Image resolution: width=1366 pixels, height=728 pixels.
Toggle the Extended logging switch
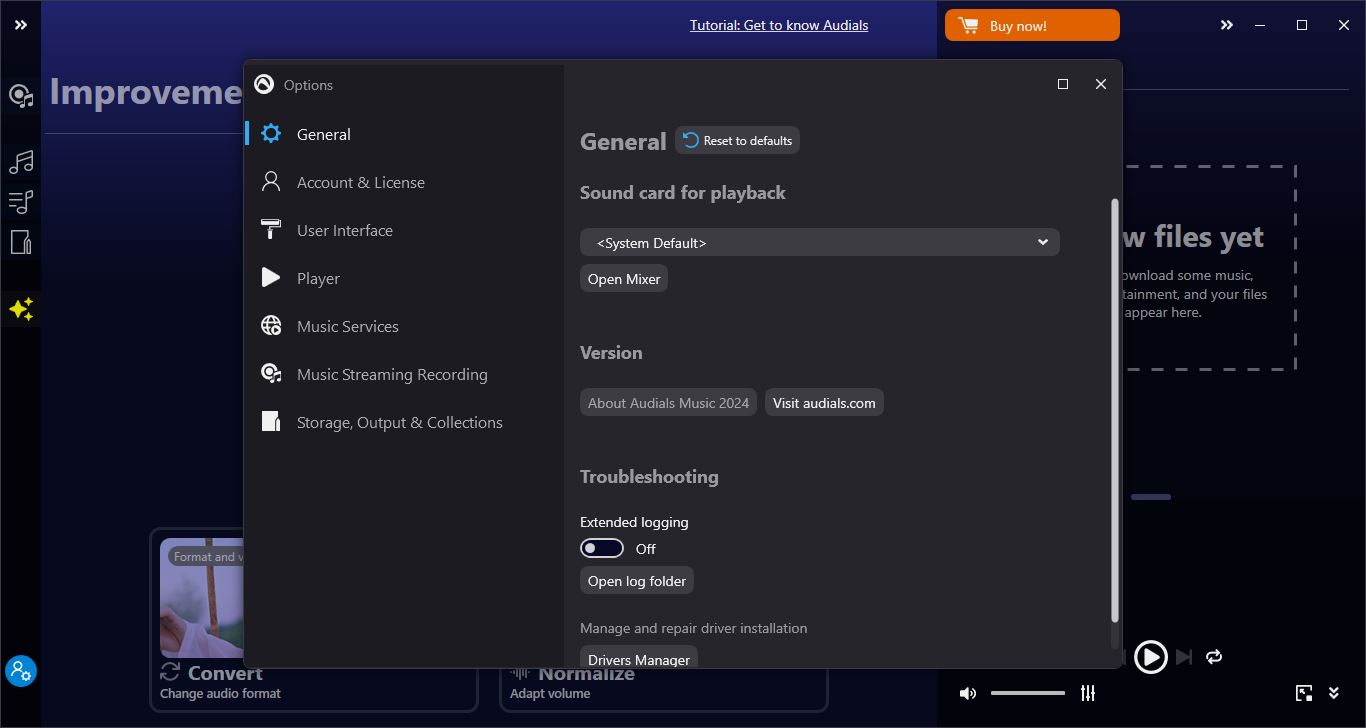(x=602, y=548)
